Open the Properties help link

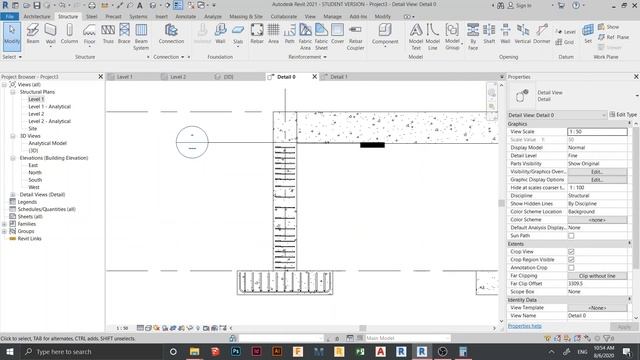coord(524,326)
